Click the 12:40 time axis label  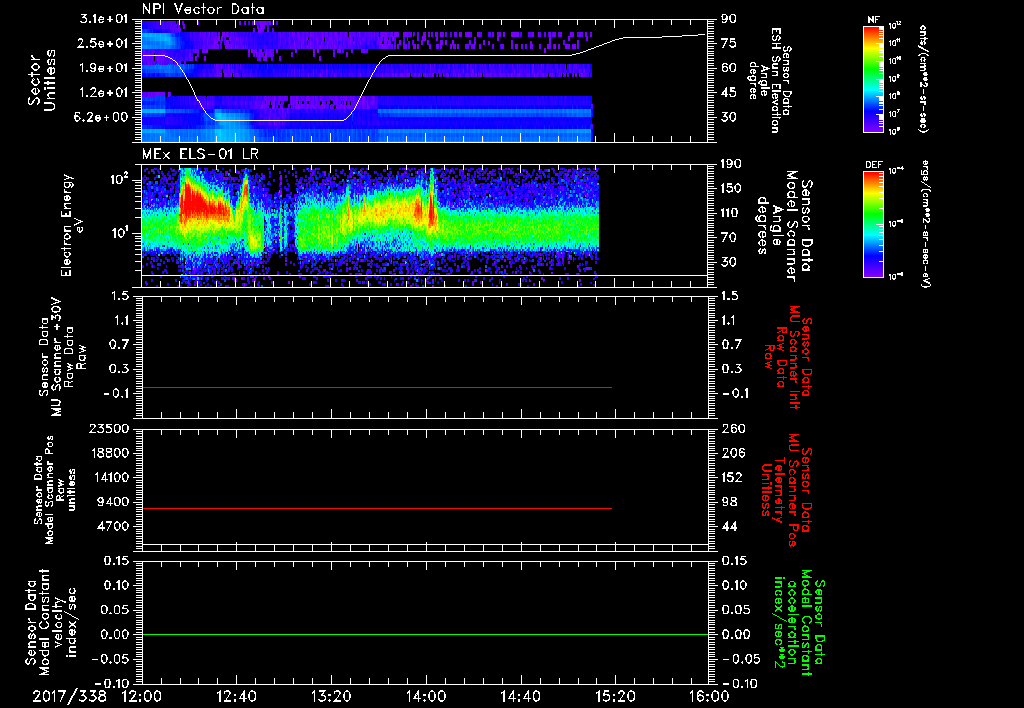pos(236,696)
